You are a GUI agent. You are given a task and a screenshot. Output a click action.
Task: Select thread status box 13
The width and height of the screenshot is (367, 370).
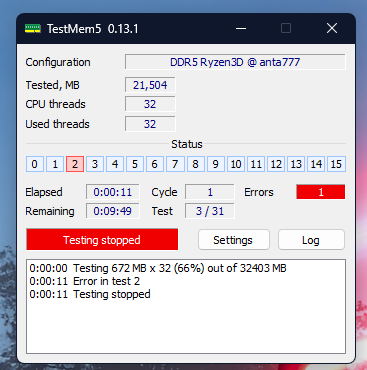click(296, 164)
